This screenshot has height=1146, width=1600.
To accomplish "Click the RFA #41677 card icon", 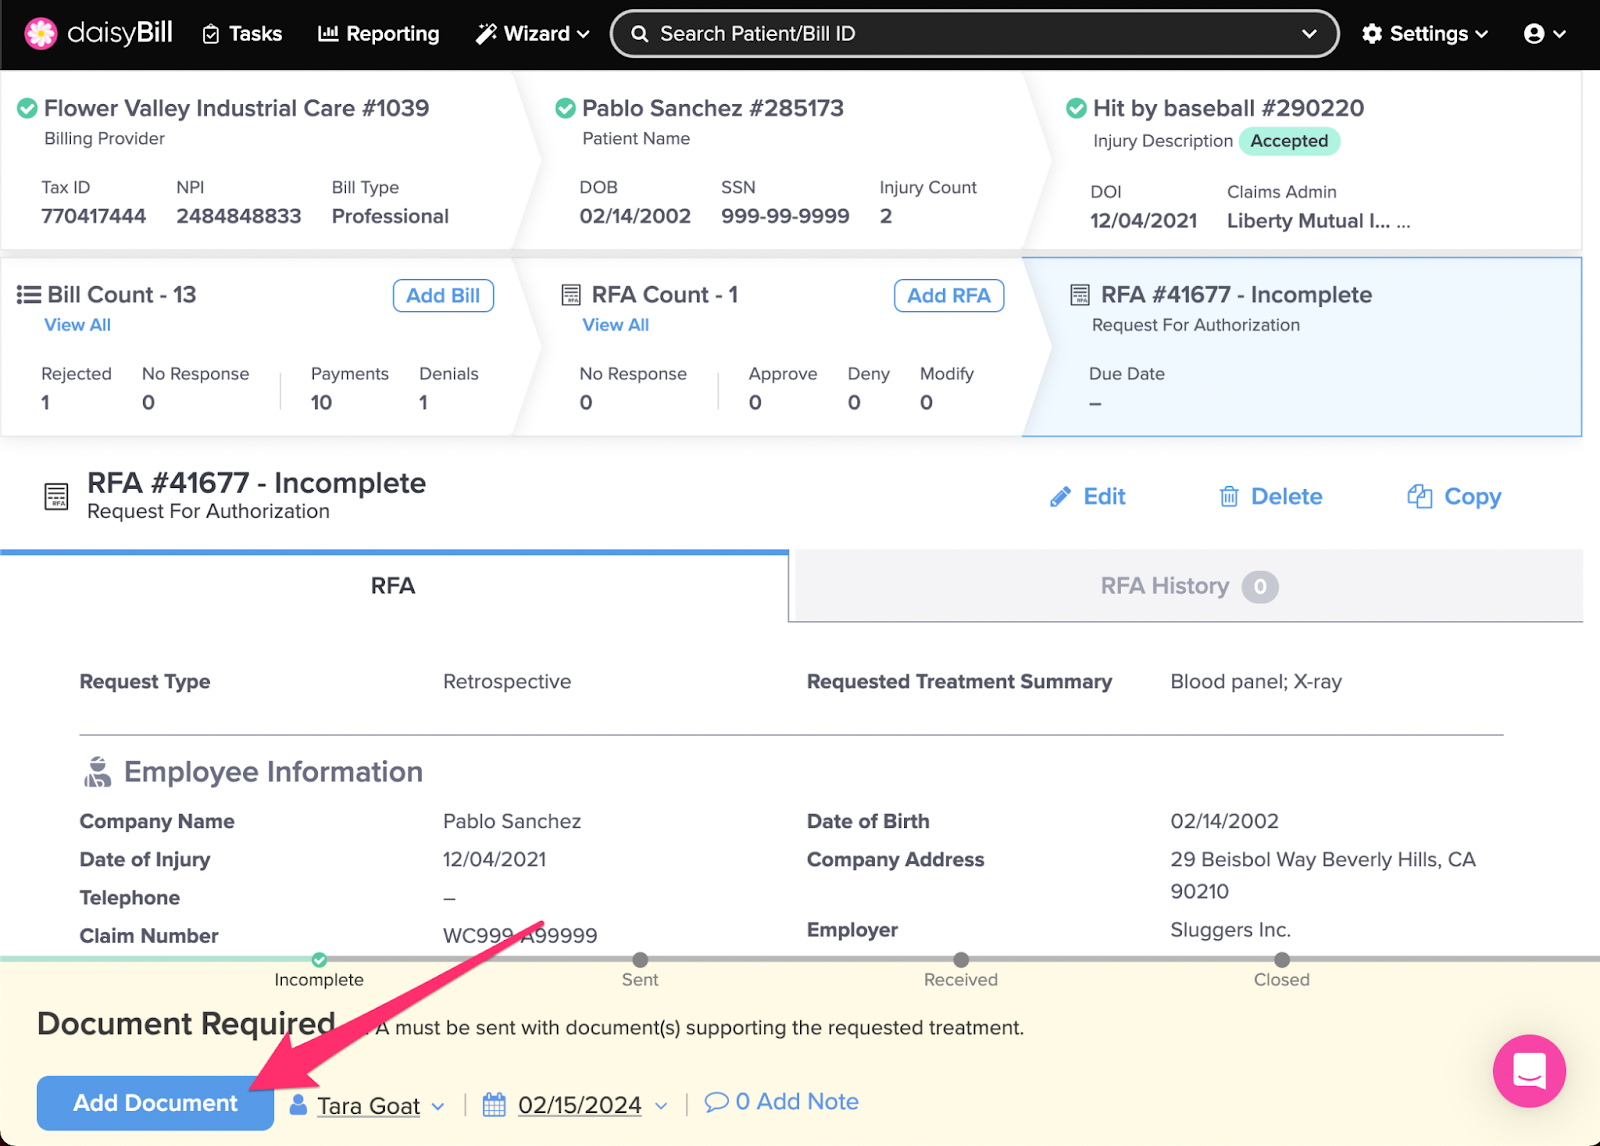I will pyautogui.click(x=1080, y=295).
